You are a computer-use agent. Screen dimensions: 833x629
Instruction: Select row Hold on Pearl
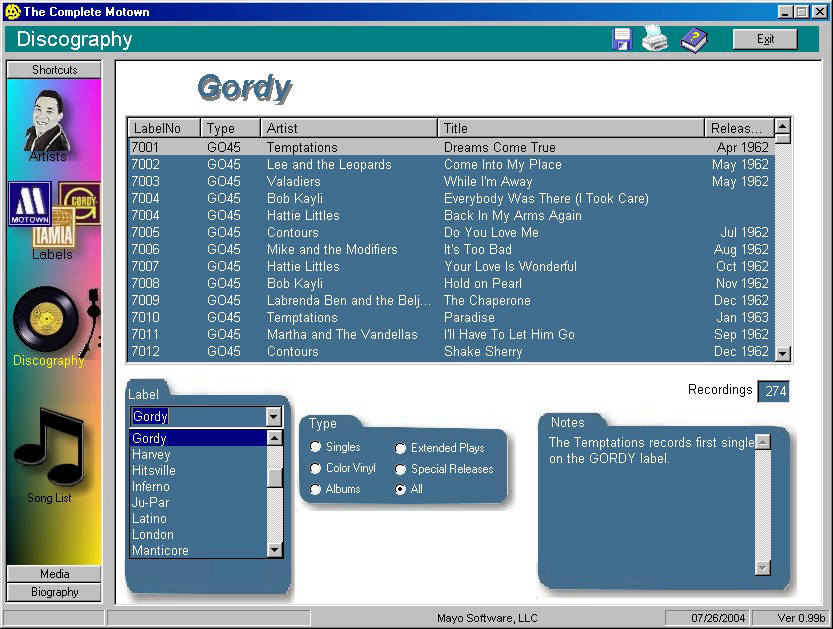tap(451, 283)
